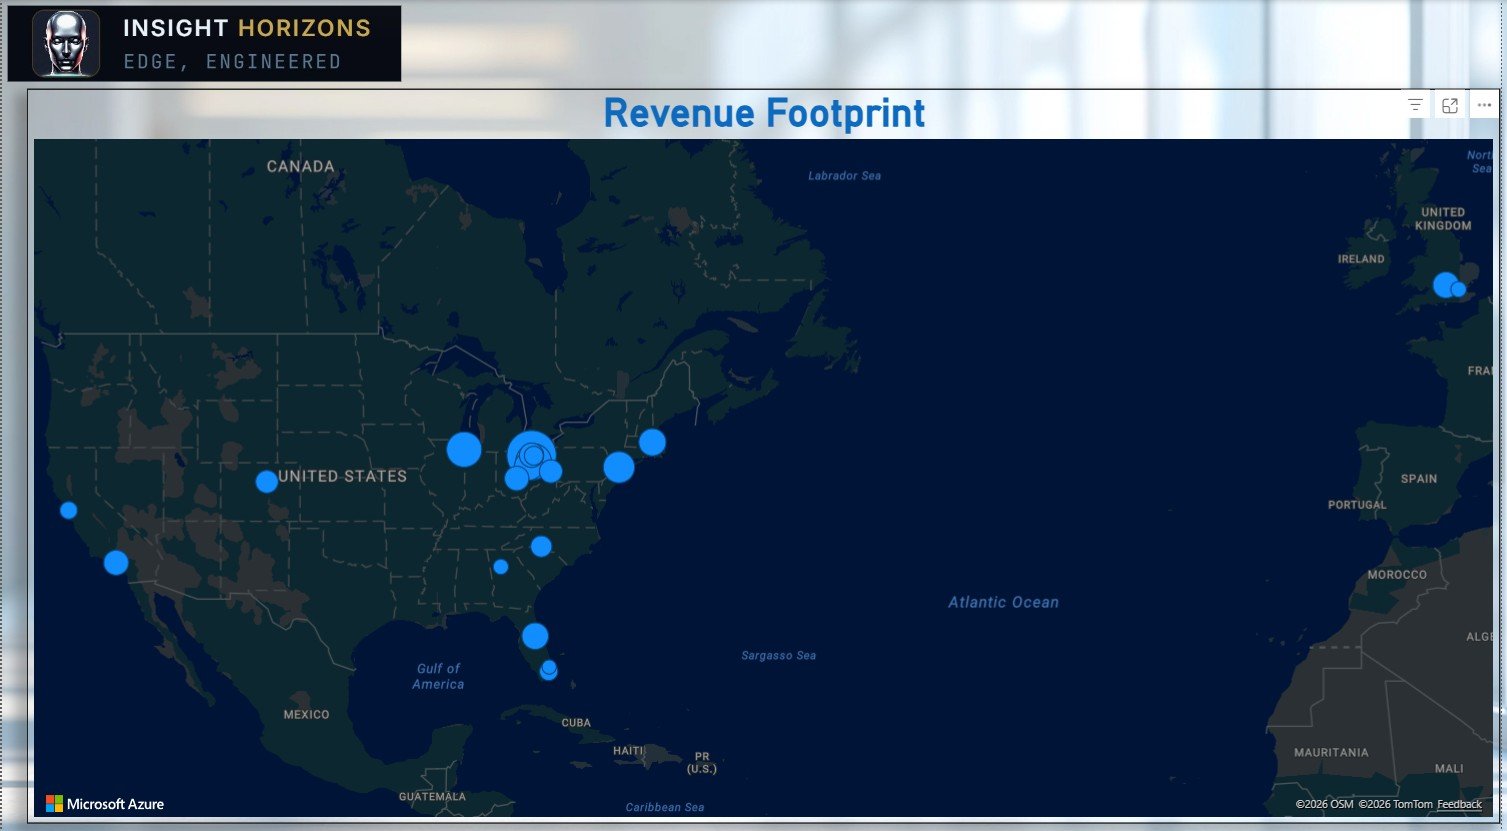Click the MEXICO map label
The height and width of the screenshot is (831, 1507).
point(306,714)
